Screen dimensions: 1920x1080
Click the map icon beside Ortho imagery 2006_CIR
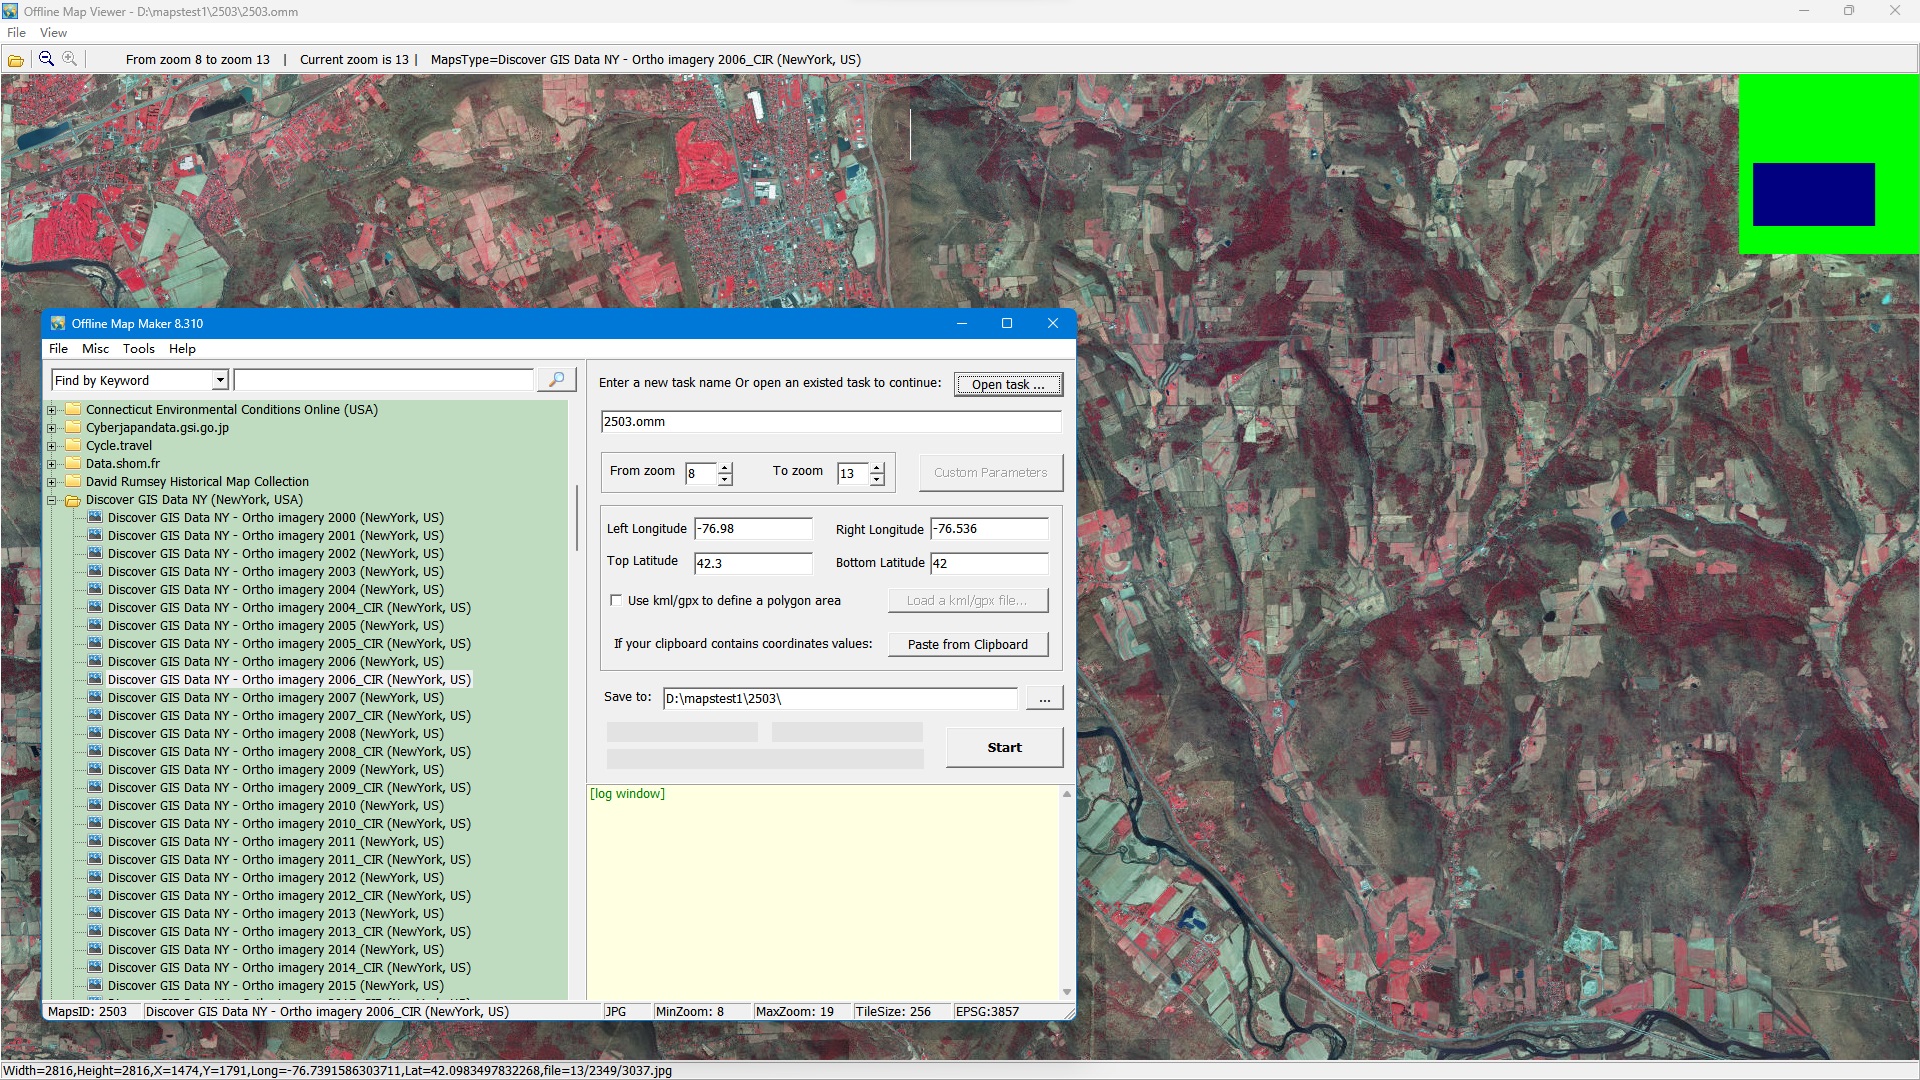[95, 679]
